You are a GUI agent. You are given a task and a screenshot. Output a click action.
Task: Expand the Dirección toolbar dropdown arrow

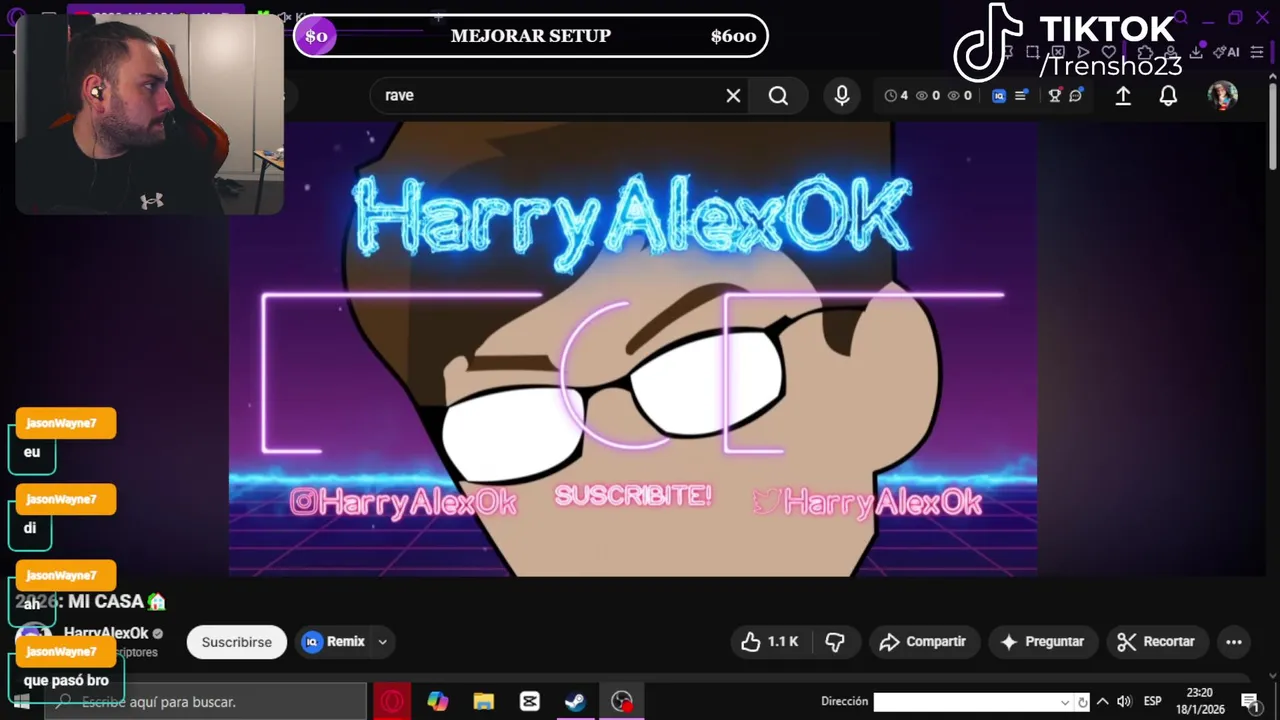[x=1065, y=702]
